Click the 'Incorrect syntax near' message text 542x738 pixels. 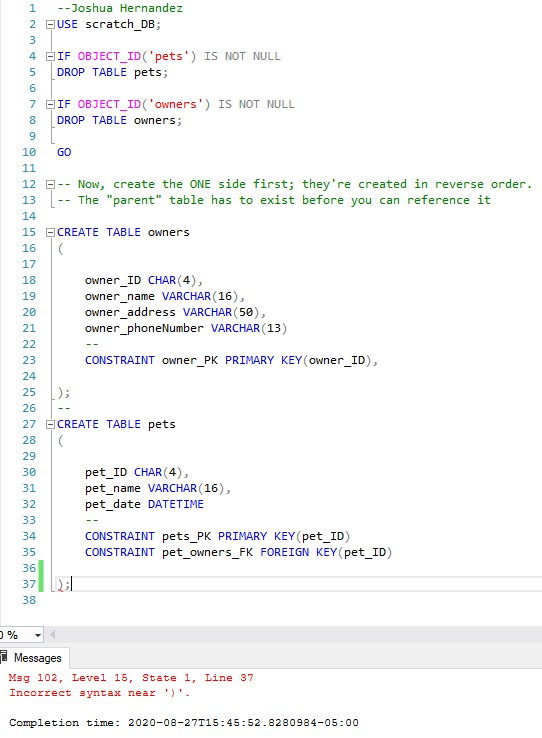pos(99,693)
